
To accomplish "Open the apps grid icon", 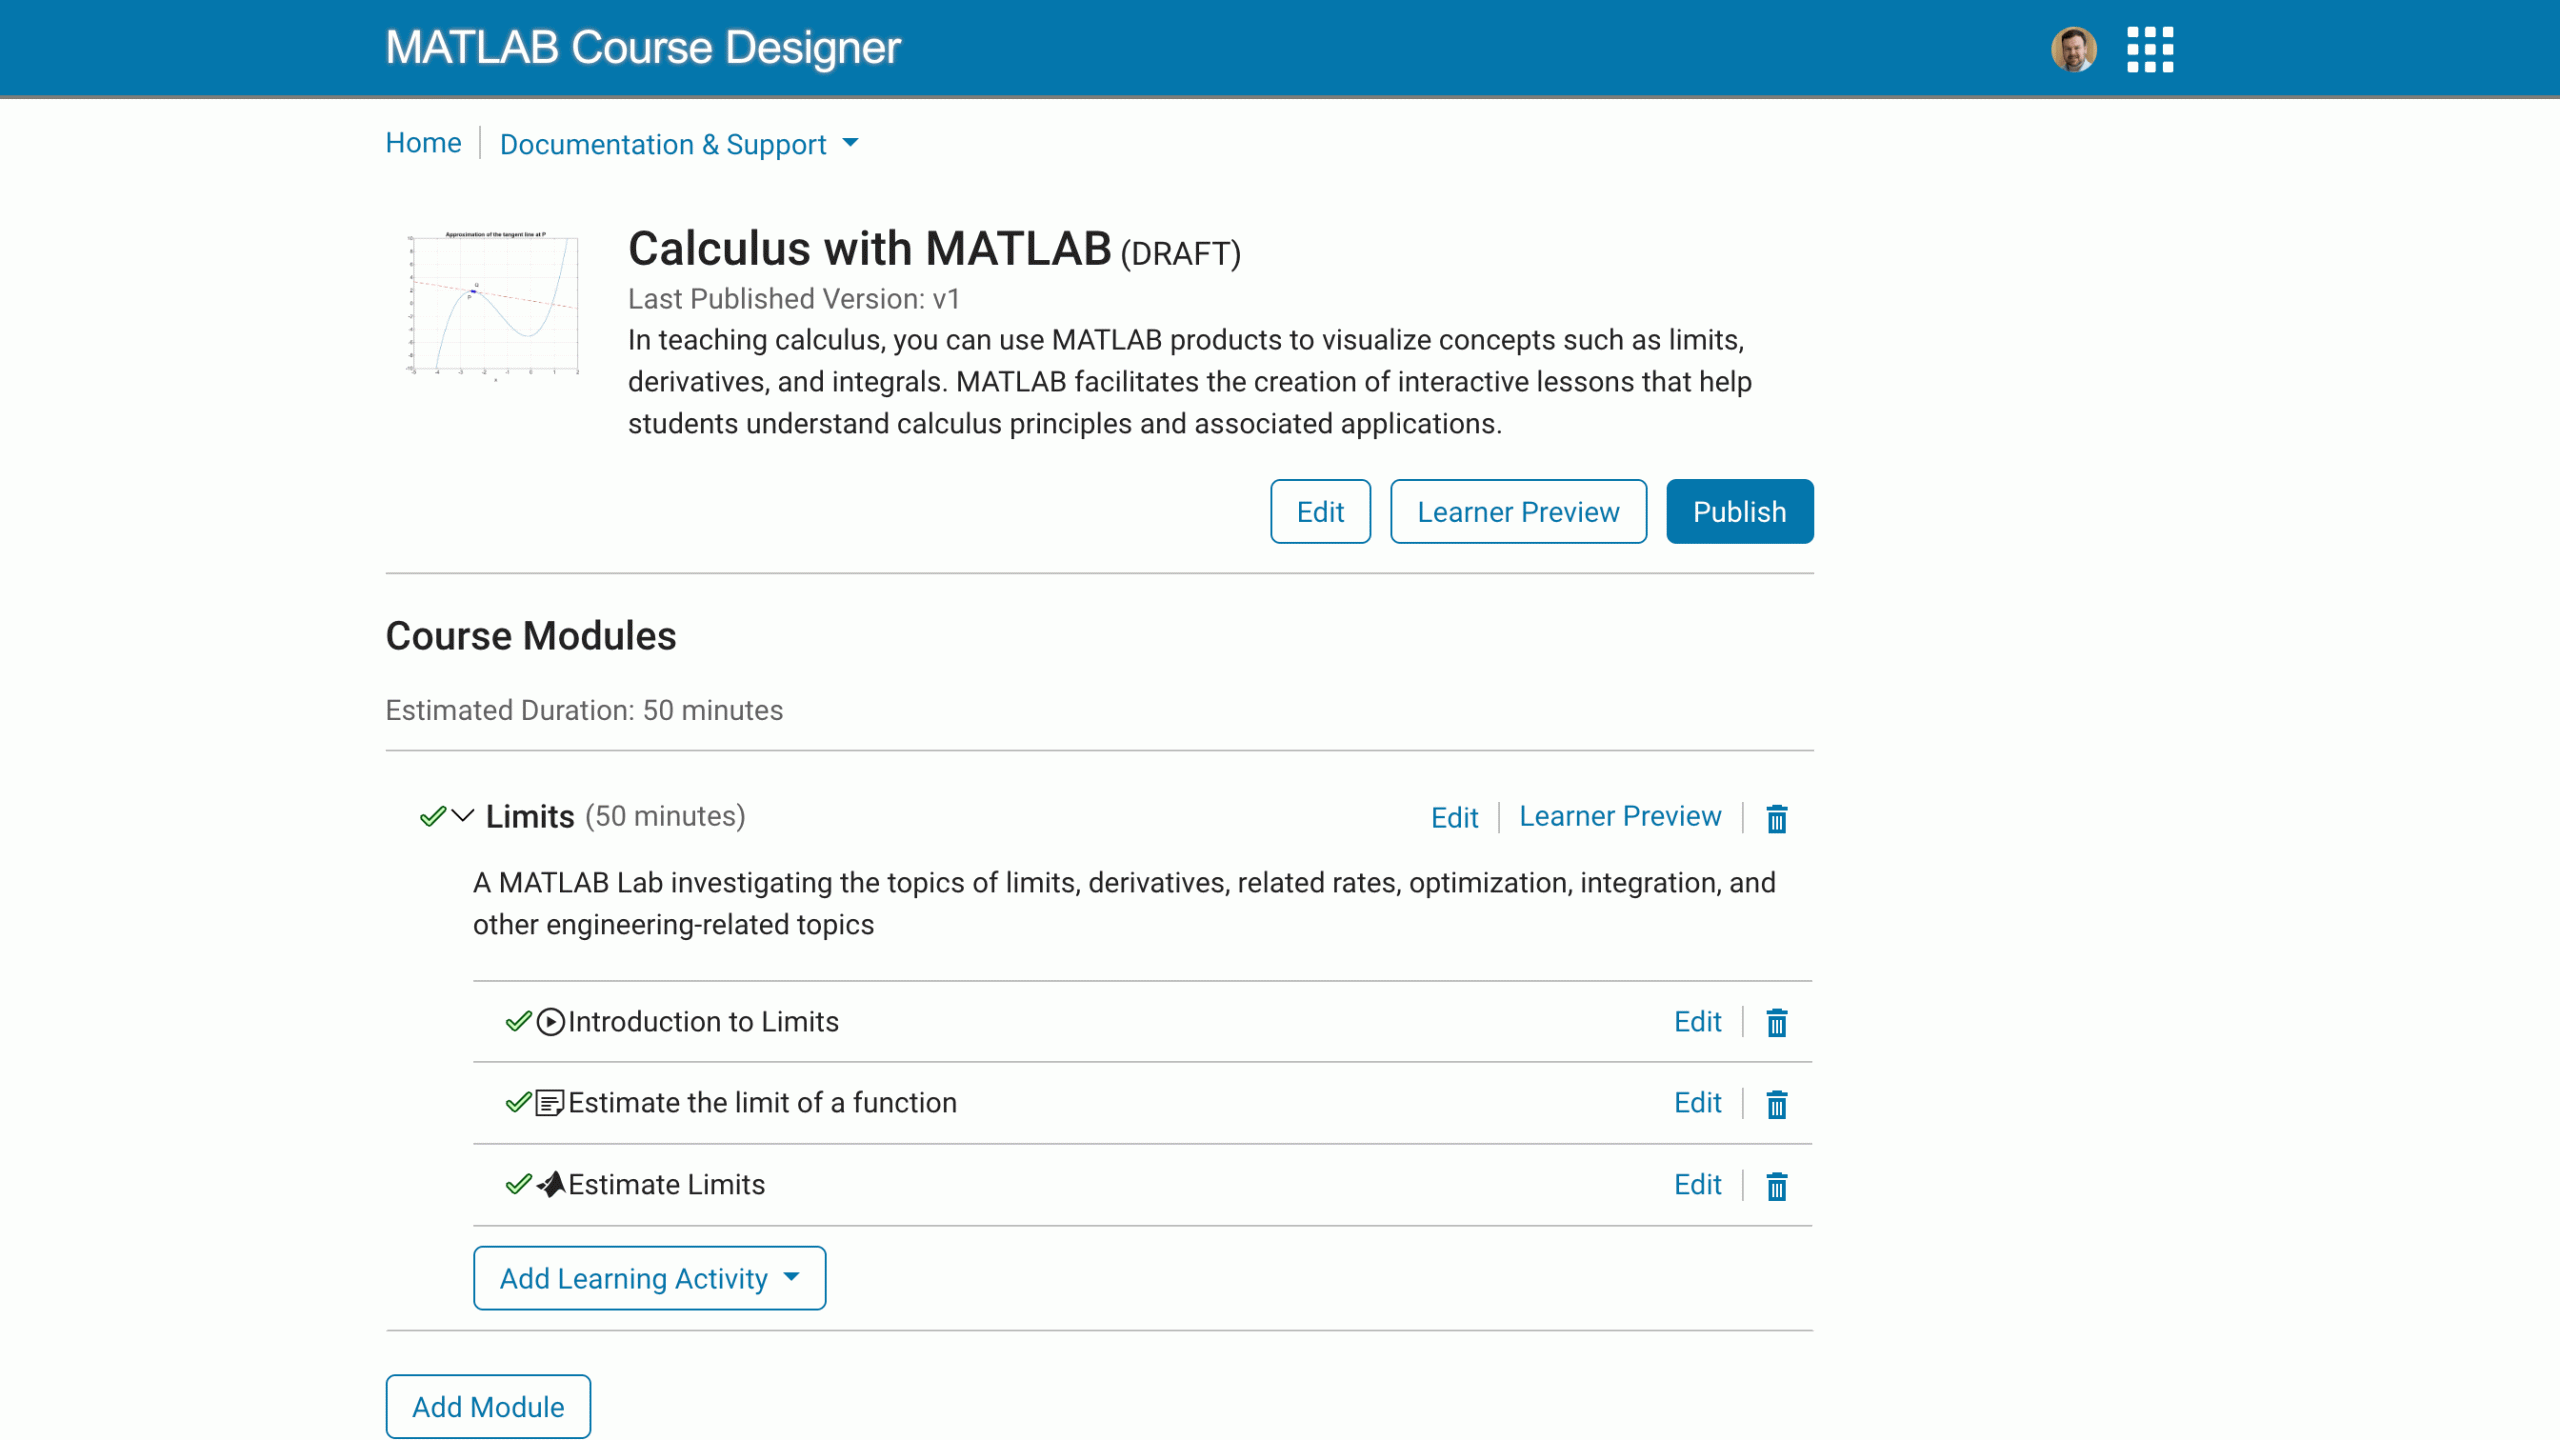I will [2149, 49].
